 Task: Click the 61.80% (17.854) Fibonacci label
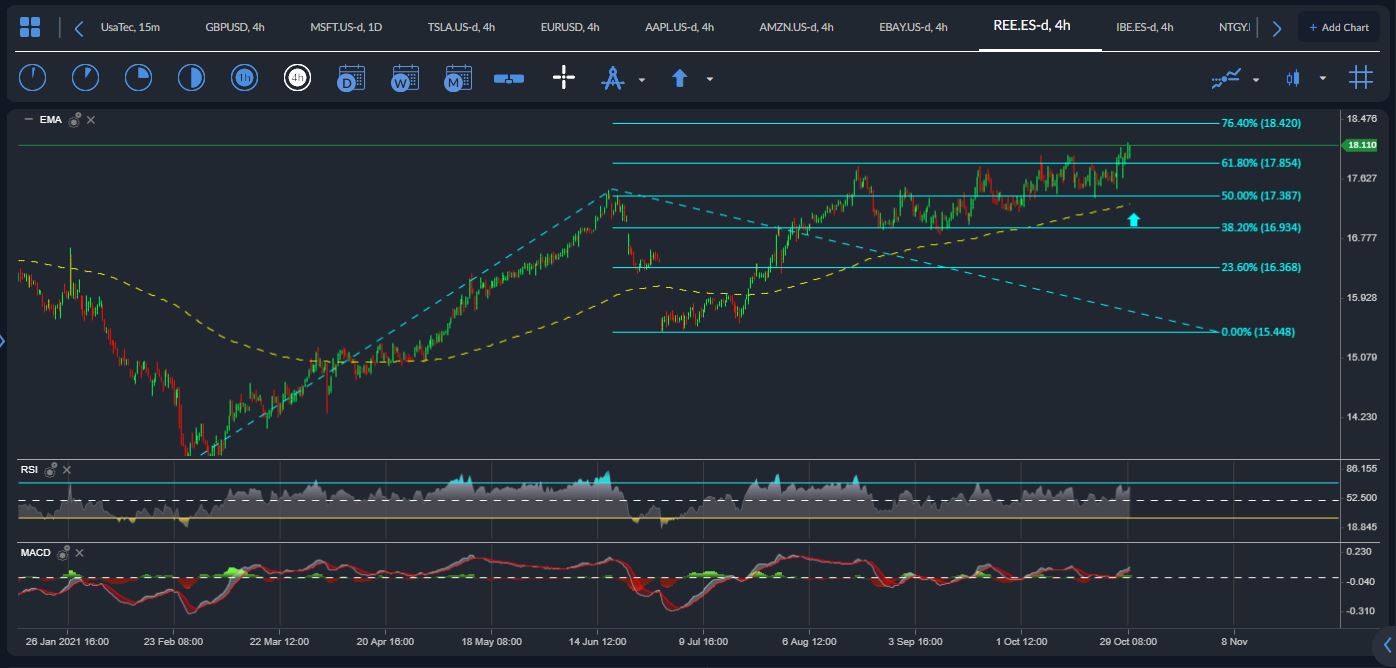[x=1261, y=163]
